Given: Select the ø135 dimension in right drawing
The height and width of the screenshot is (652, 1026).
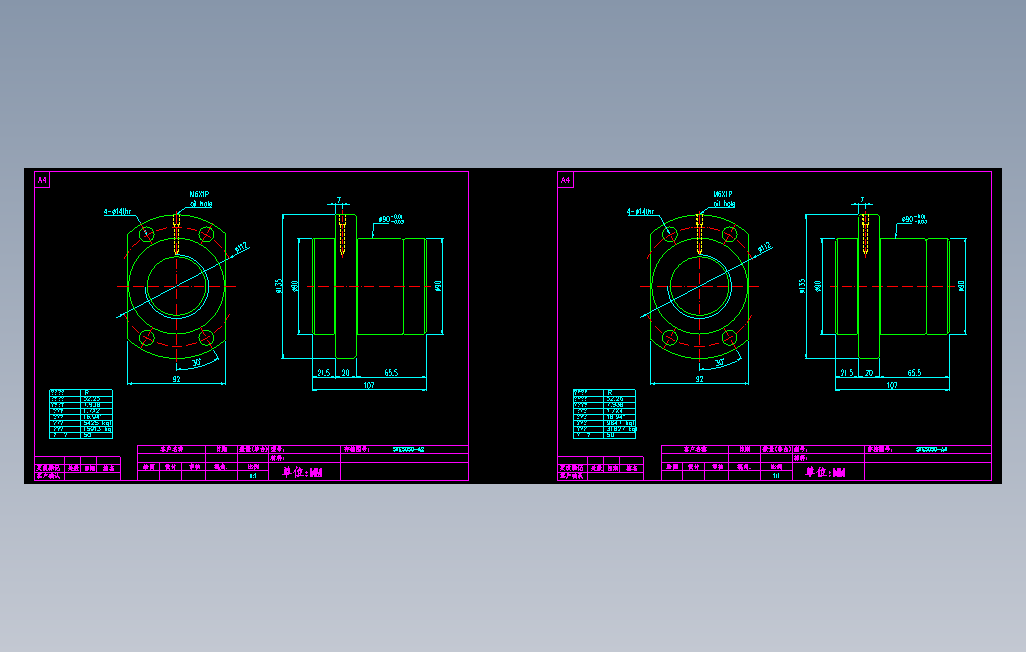Looking at the screenshot, I should point(802,286).
